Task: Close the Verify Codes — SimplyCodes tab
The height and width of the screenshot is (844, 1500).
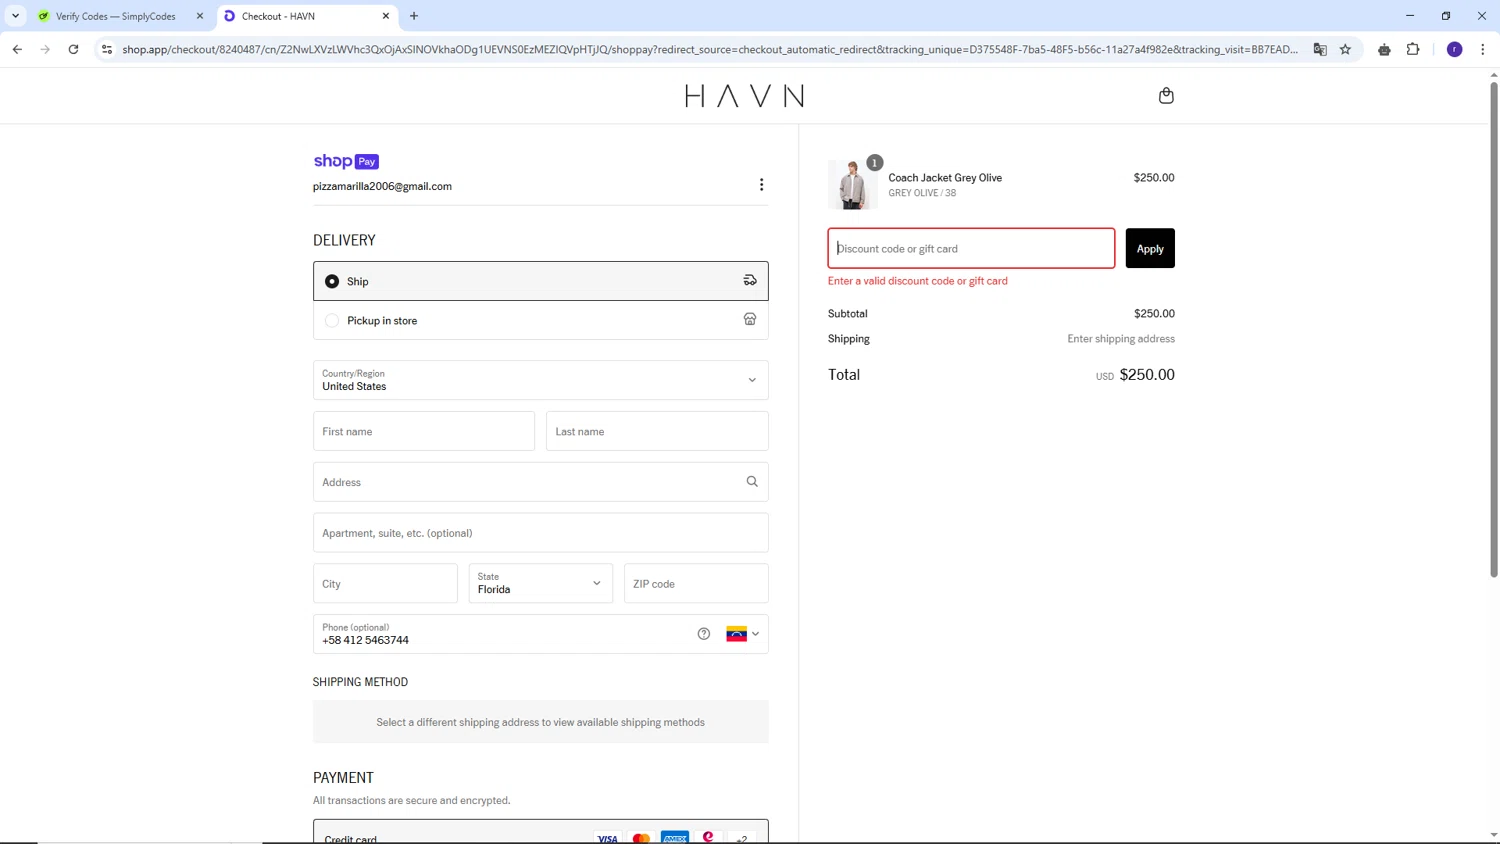Action: point(200,16)
